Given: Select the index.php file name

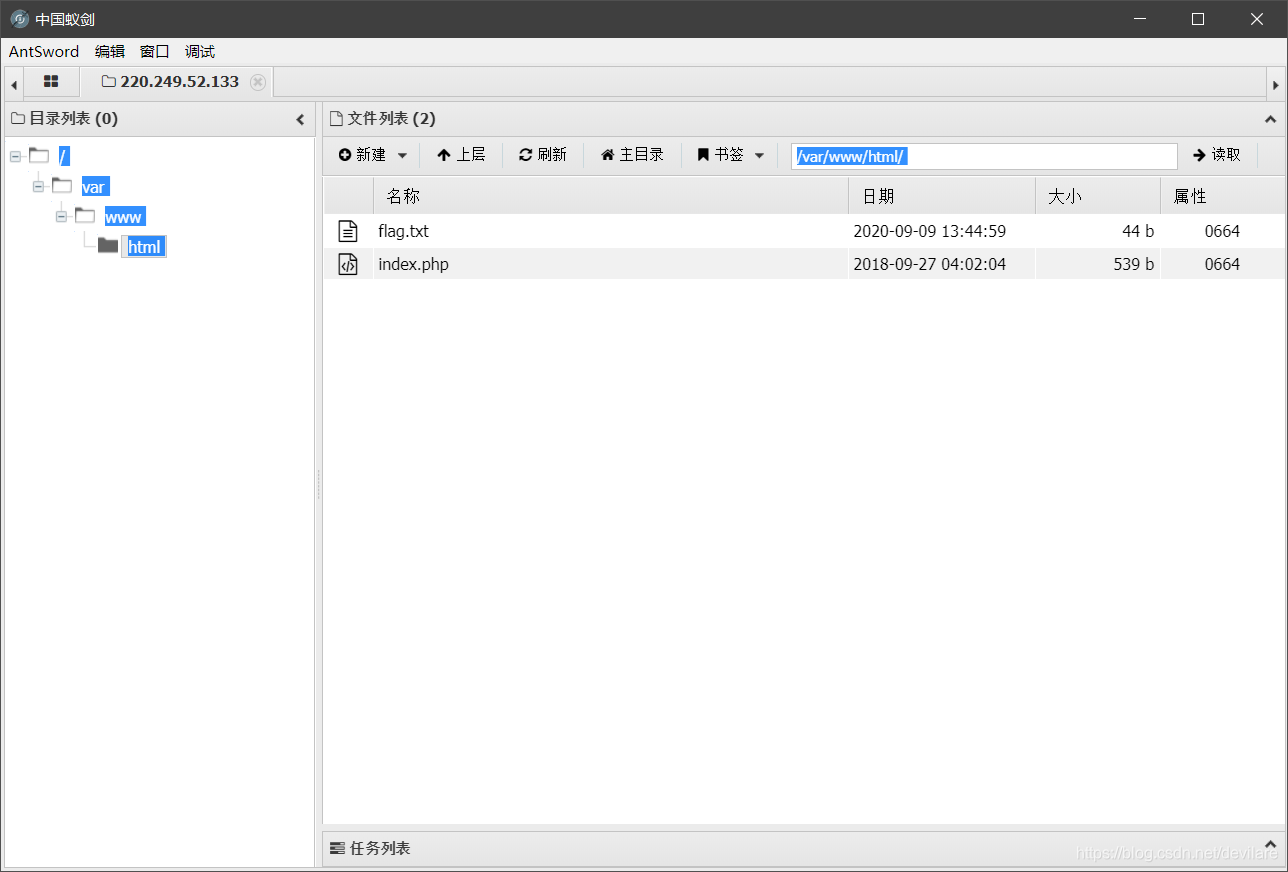Looking at the screenshot, I should click(x=413, y=264).
